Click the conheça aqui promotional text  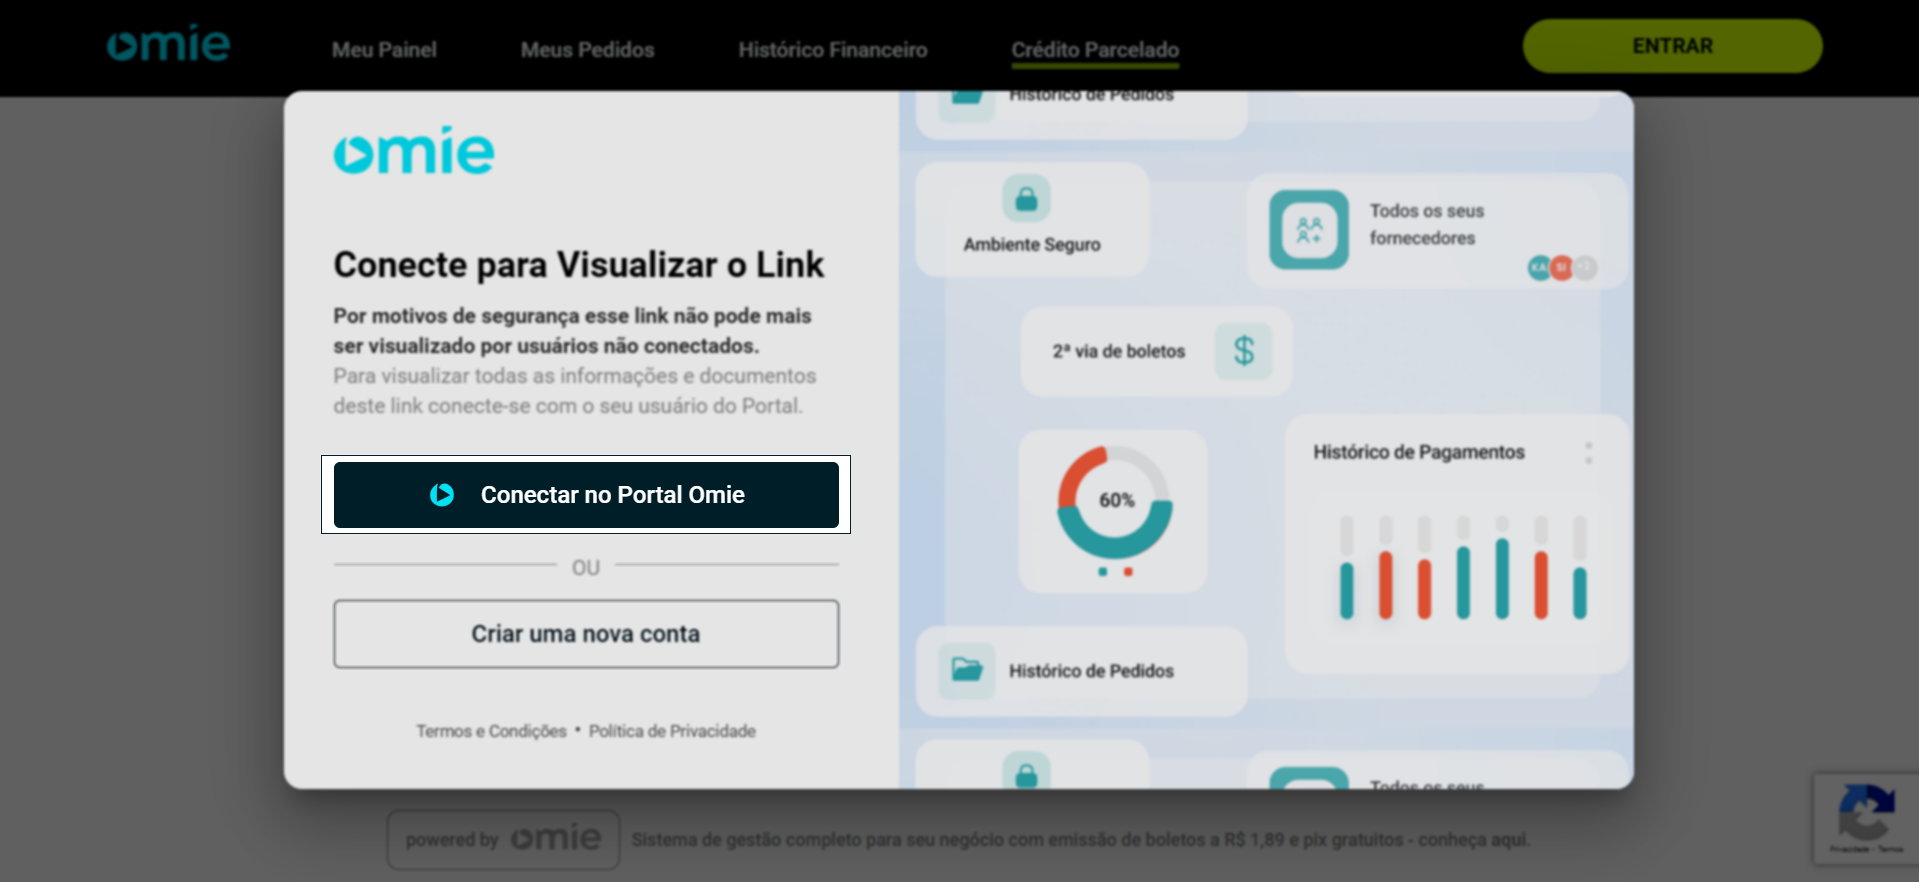click(1473, 840)
